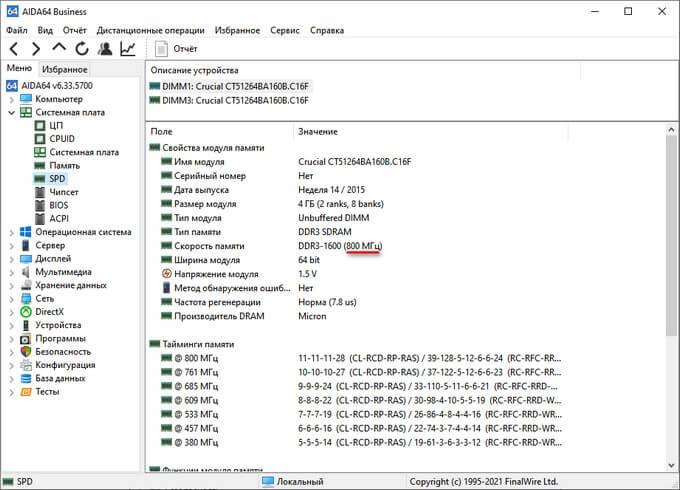Open the Файл menu
680x490 pixels.
(17, 30)
